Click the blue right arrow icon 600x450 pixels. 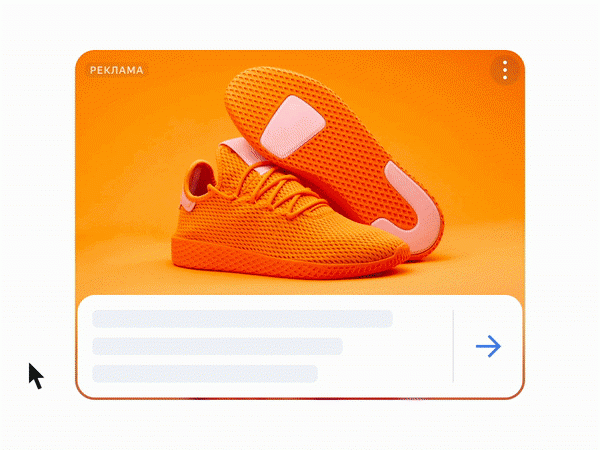pos(488,346)
